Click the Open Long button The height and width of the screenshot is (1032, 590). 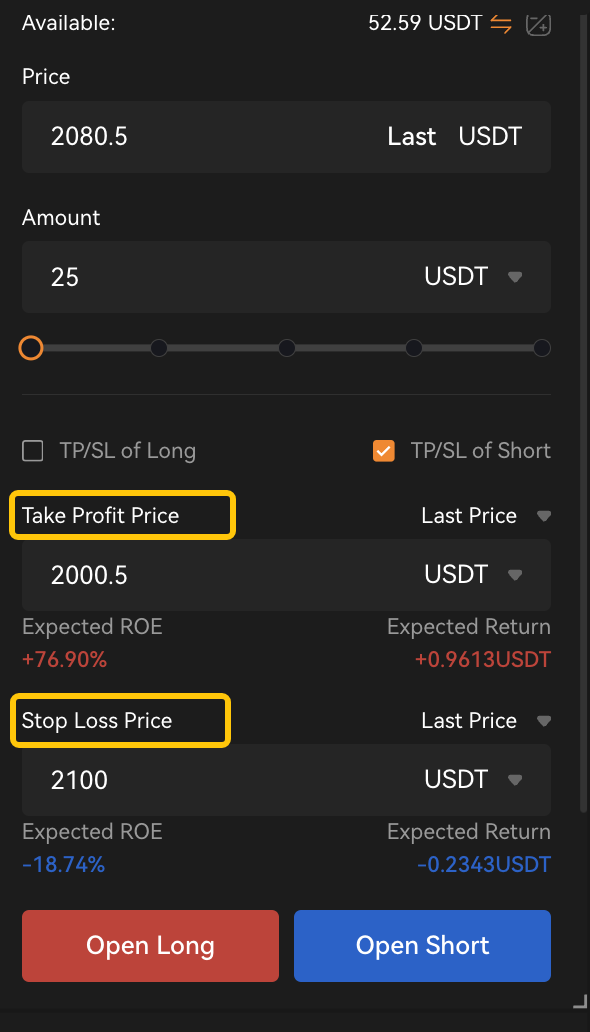pos(150,944)
